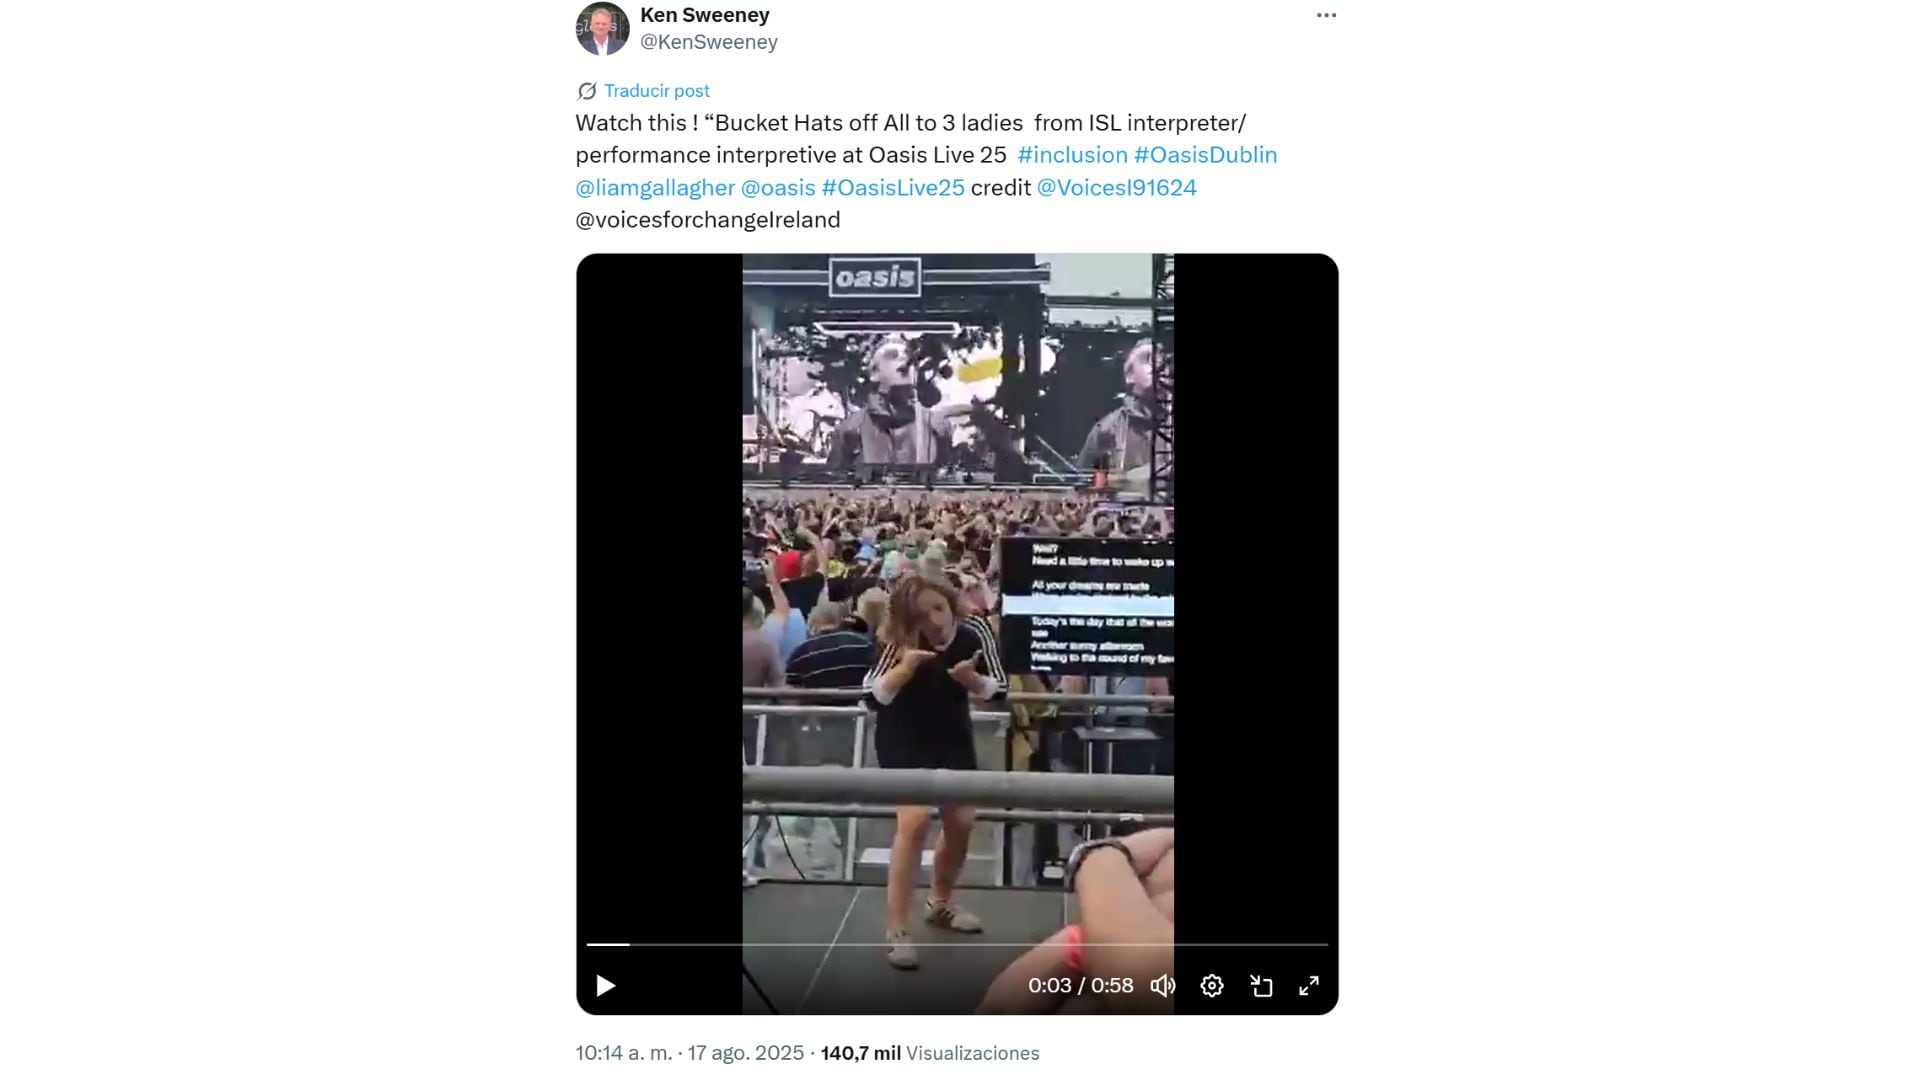Open the #OasisDublin hashtag
The height and width of the screenshot is (1080, 1920).
point(1205,155)
